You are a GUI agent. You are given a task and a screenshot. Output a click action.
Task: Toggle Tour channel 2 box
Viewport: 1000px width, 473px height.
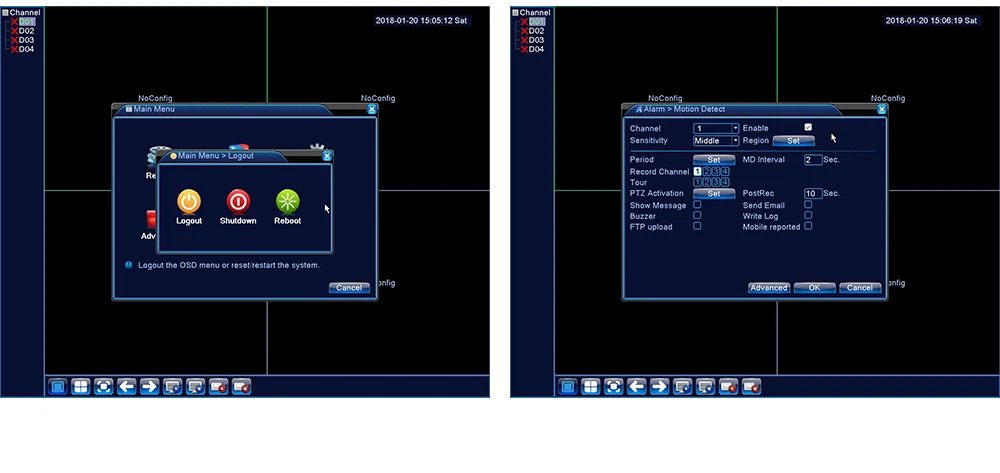coord(707,182)
